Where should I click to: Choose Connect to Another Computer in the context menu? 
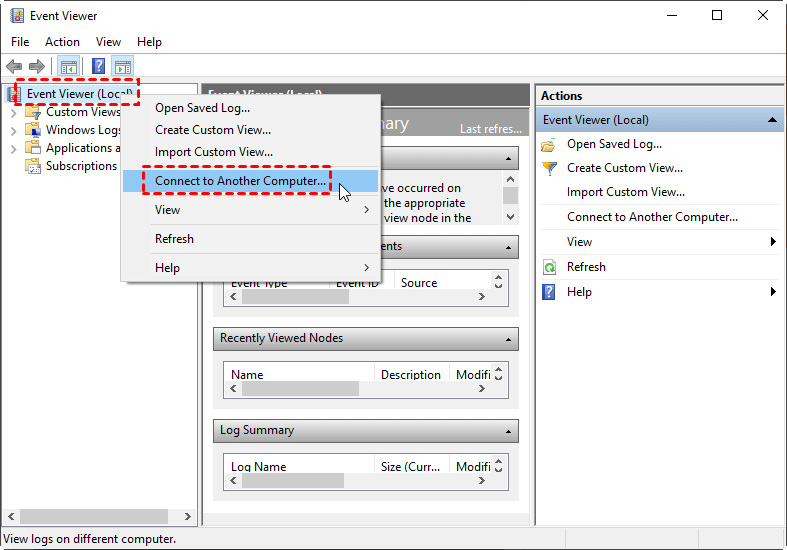click(x=240, y=181)
